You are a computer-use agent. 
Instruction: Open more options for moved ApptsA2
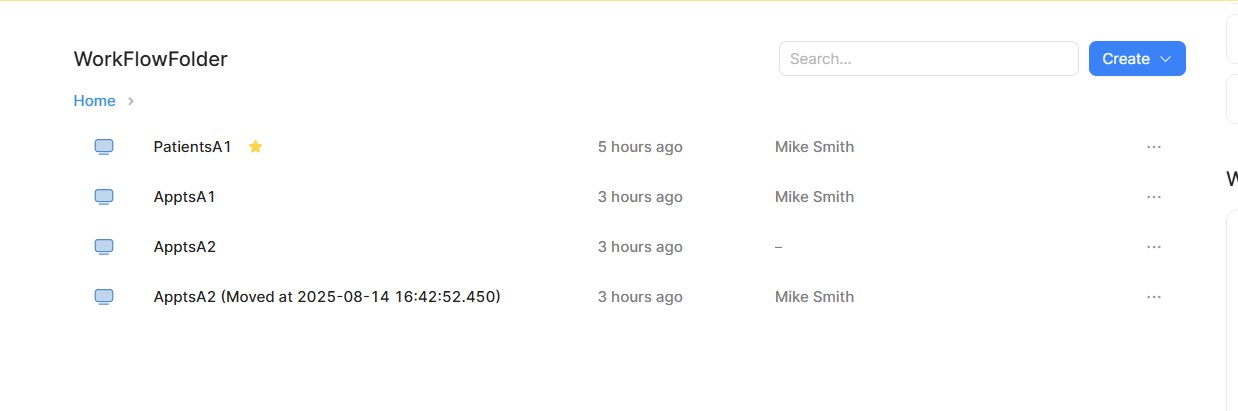point(1154,297)
